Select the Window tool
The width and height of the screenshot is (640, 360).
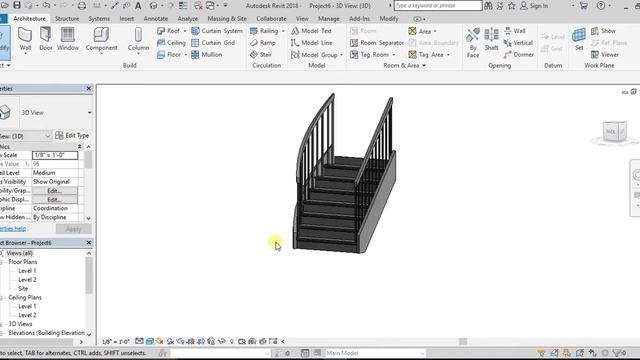(68, 40)
